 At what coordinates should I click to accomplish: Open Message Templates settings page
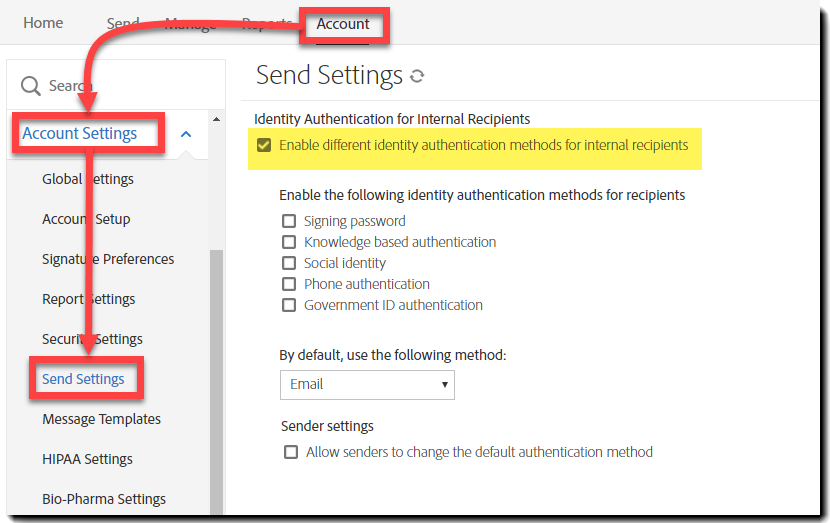101,419
